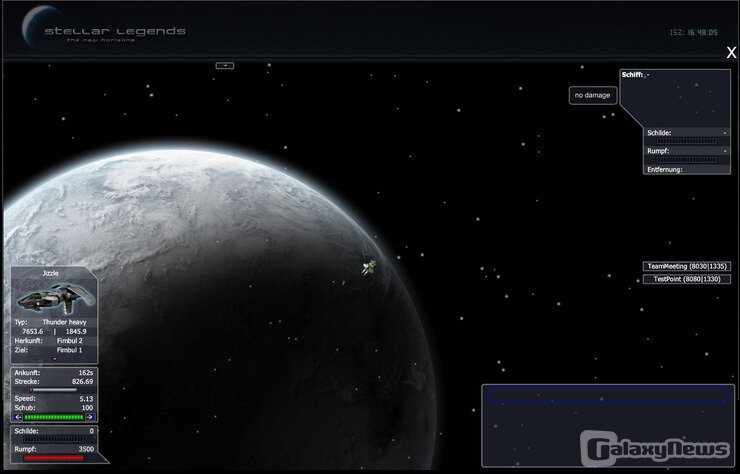Expand the red arrow below Ziel
The width and height of the screenshot is (740, 474).
[x=54, y=359]
